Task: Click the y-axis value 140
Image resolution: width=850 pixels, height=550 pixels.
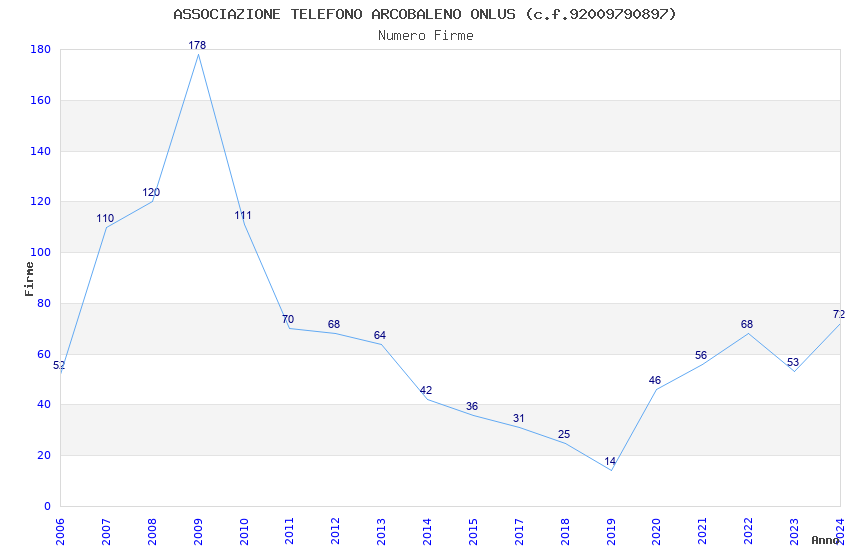Action: (40, 151)
